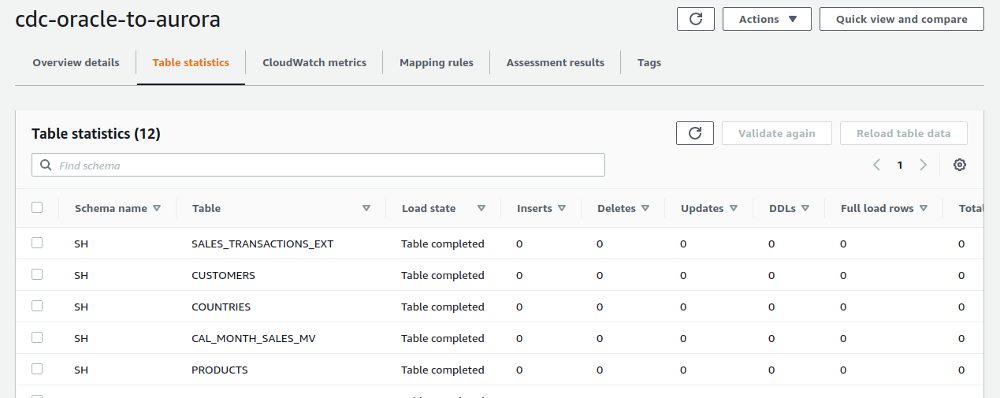Check the CUSTOMERS row checkbox
1000x398 pixels.
click(37, 274)
